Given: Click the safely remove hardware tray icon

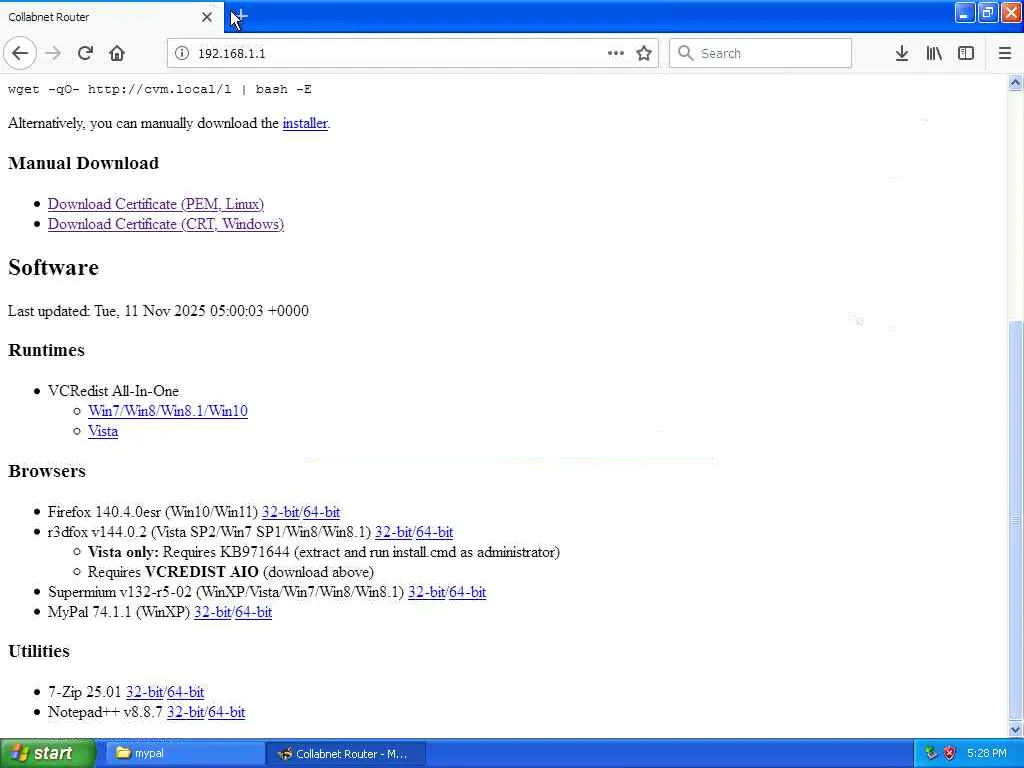Looking at the screenshot, I should [x=931, y=754].
